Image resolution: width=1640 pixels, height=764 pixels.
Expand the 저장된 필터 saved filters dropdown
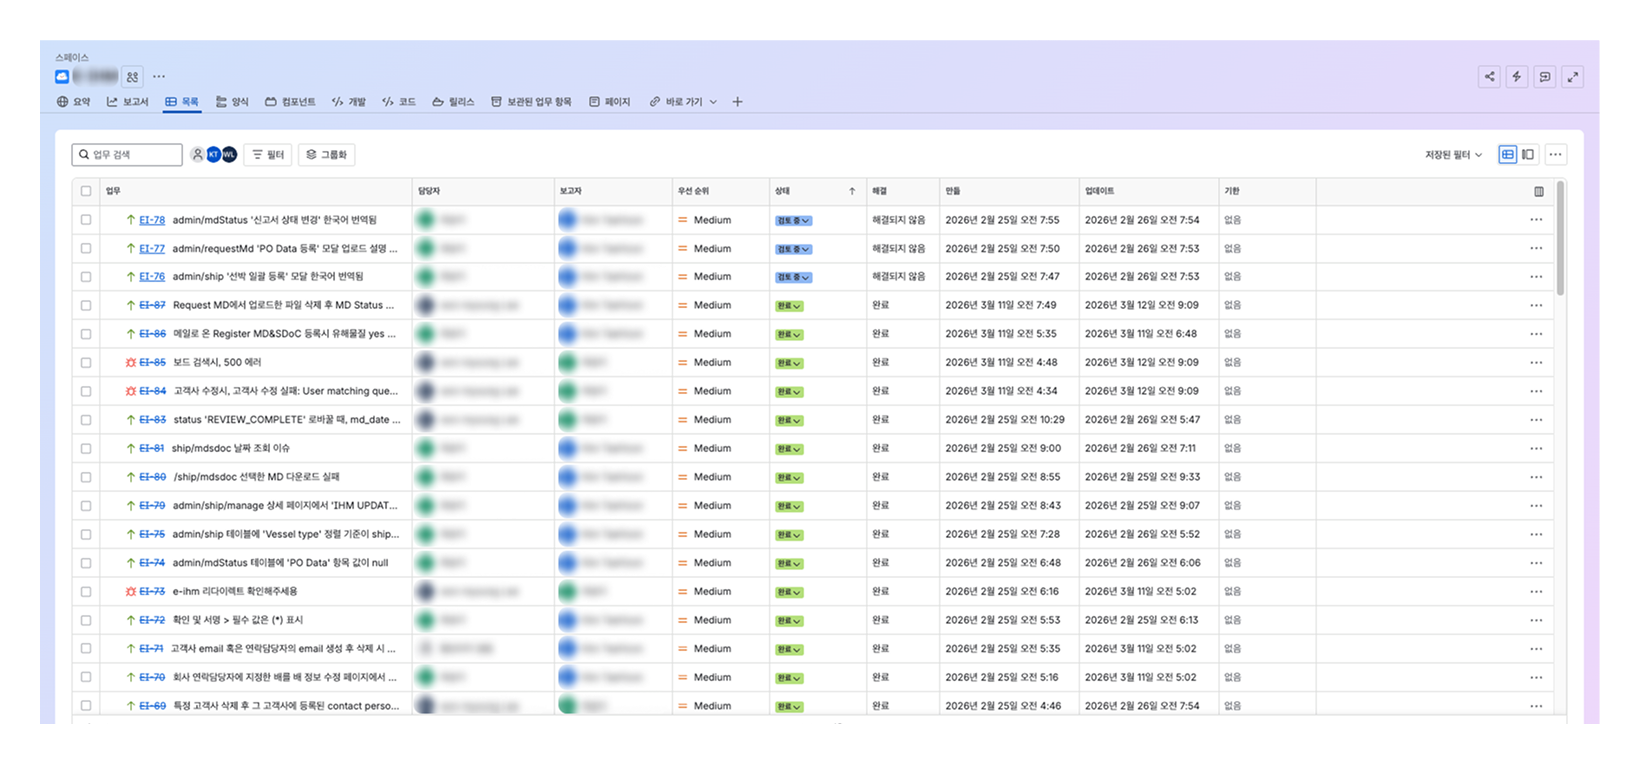pos(1453,155)
